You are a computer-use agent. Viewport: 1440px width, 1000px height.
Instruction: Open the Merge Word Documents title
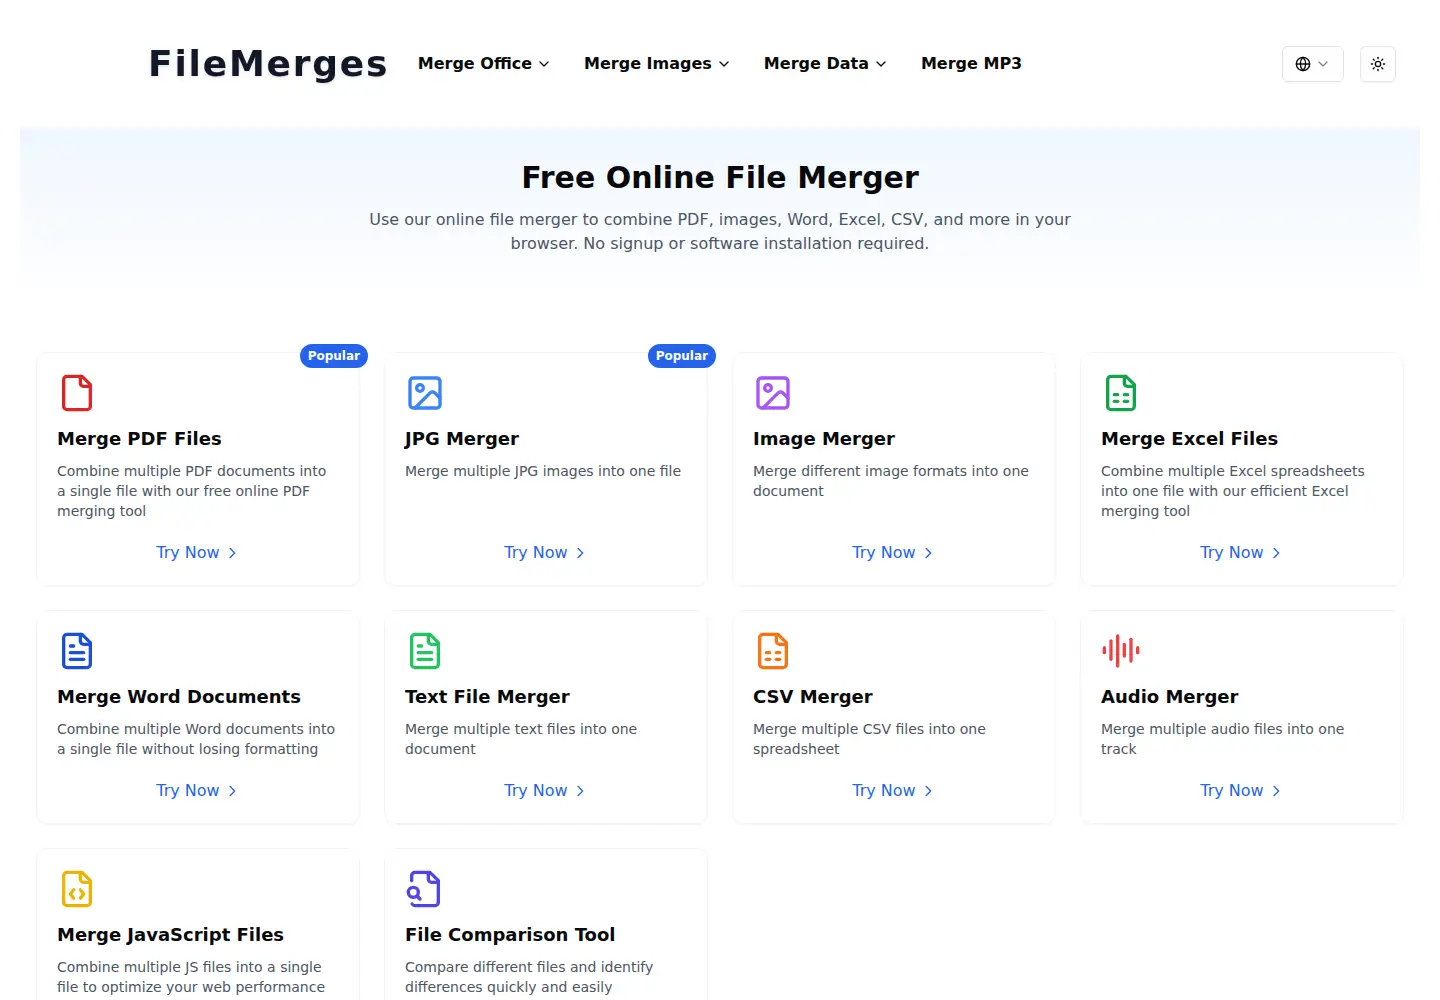pos(179,696)
